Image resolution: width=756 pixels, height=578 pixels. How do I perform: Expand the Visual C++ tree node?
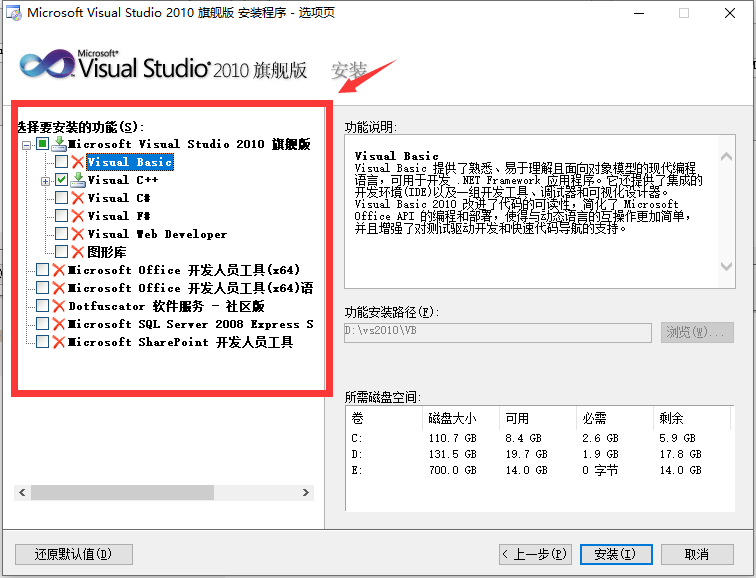tap(45, 182)
